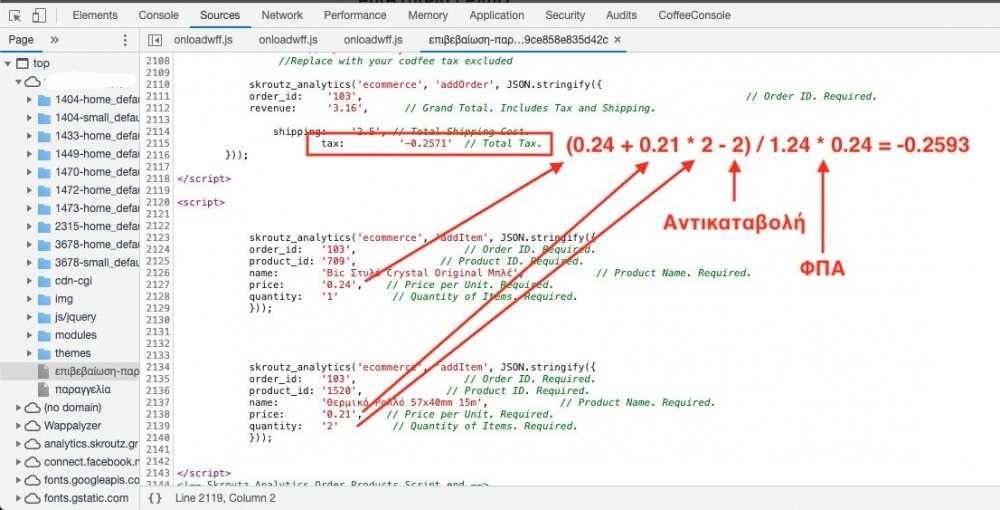Switch to the first onloadwff.js file tab
This screenshot has width=1000, height=510.
(203, 40)
